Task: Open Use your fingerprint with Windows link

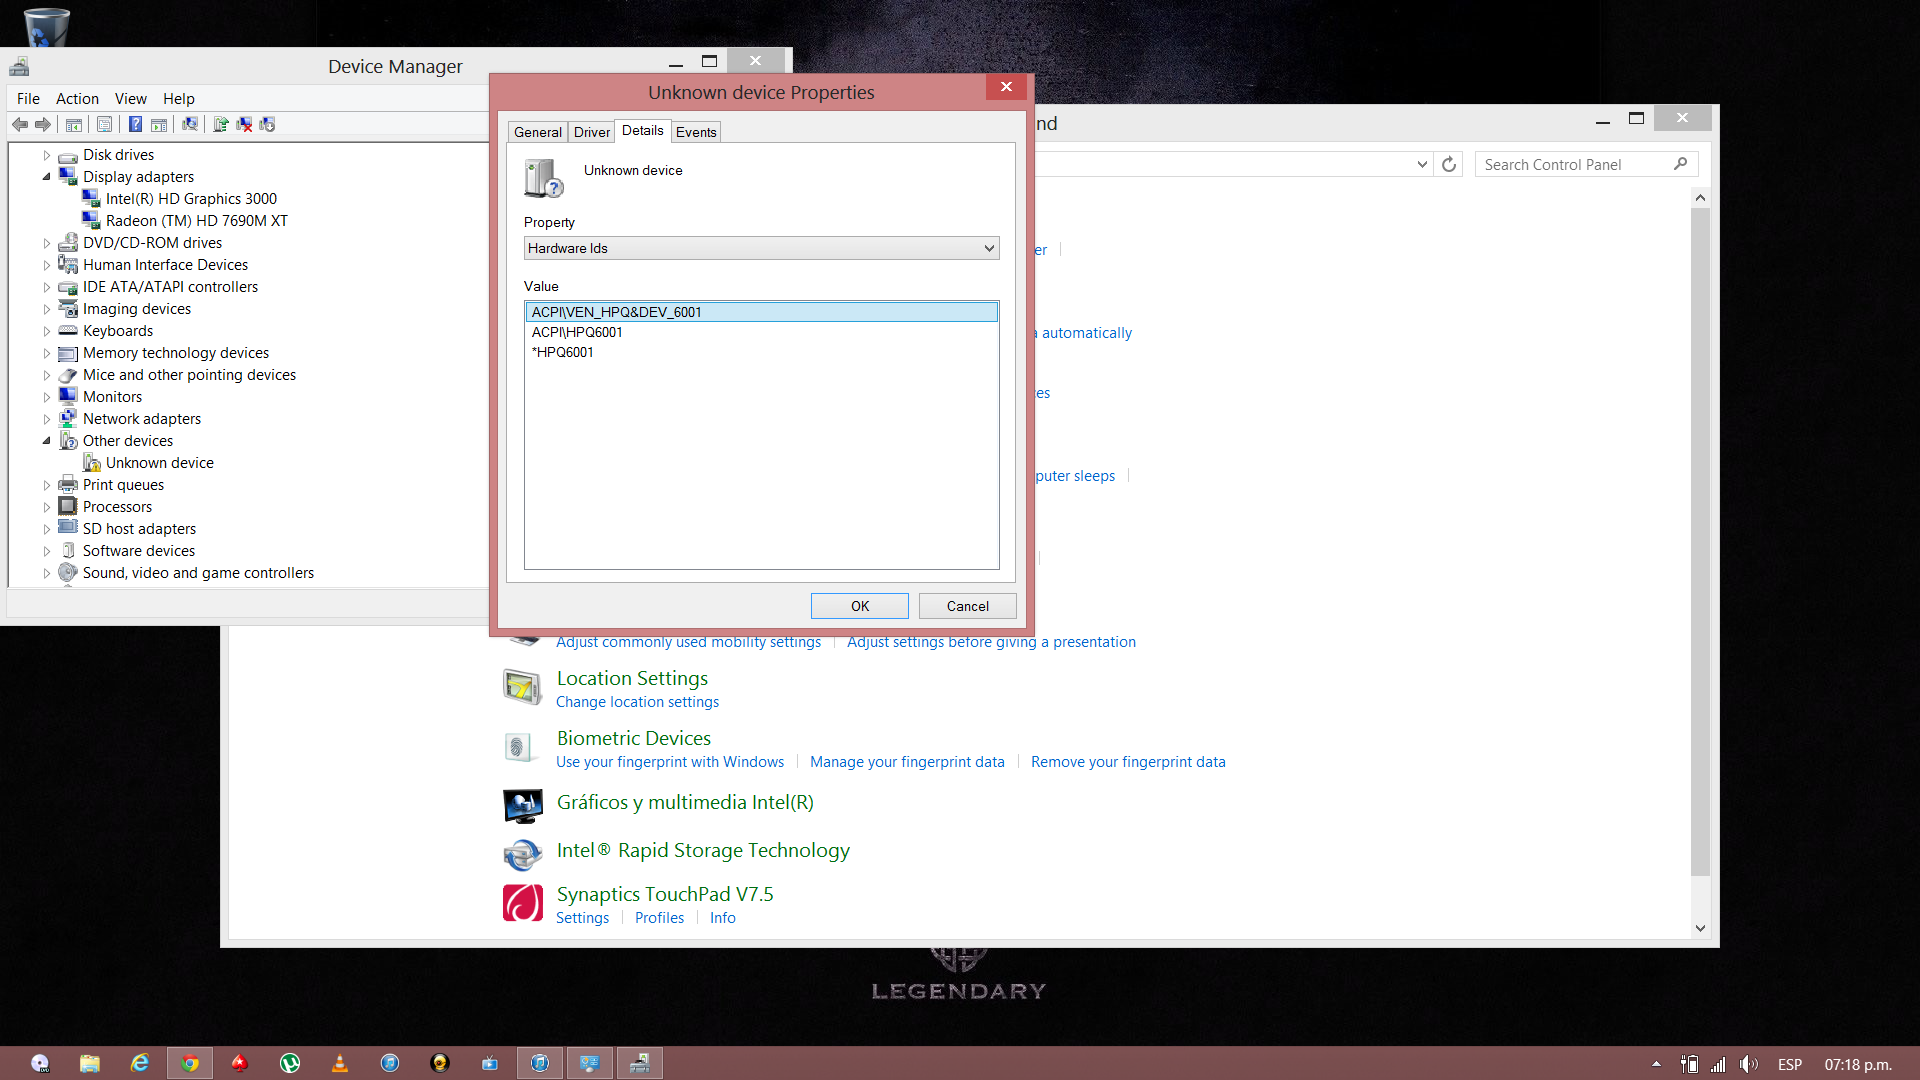Action: pos(670,762)
